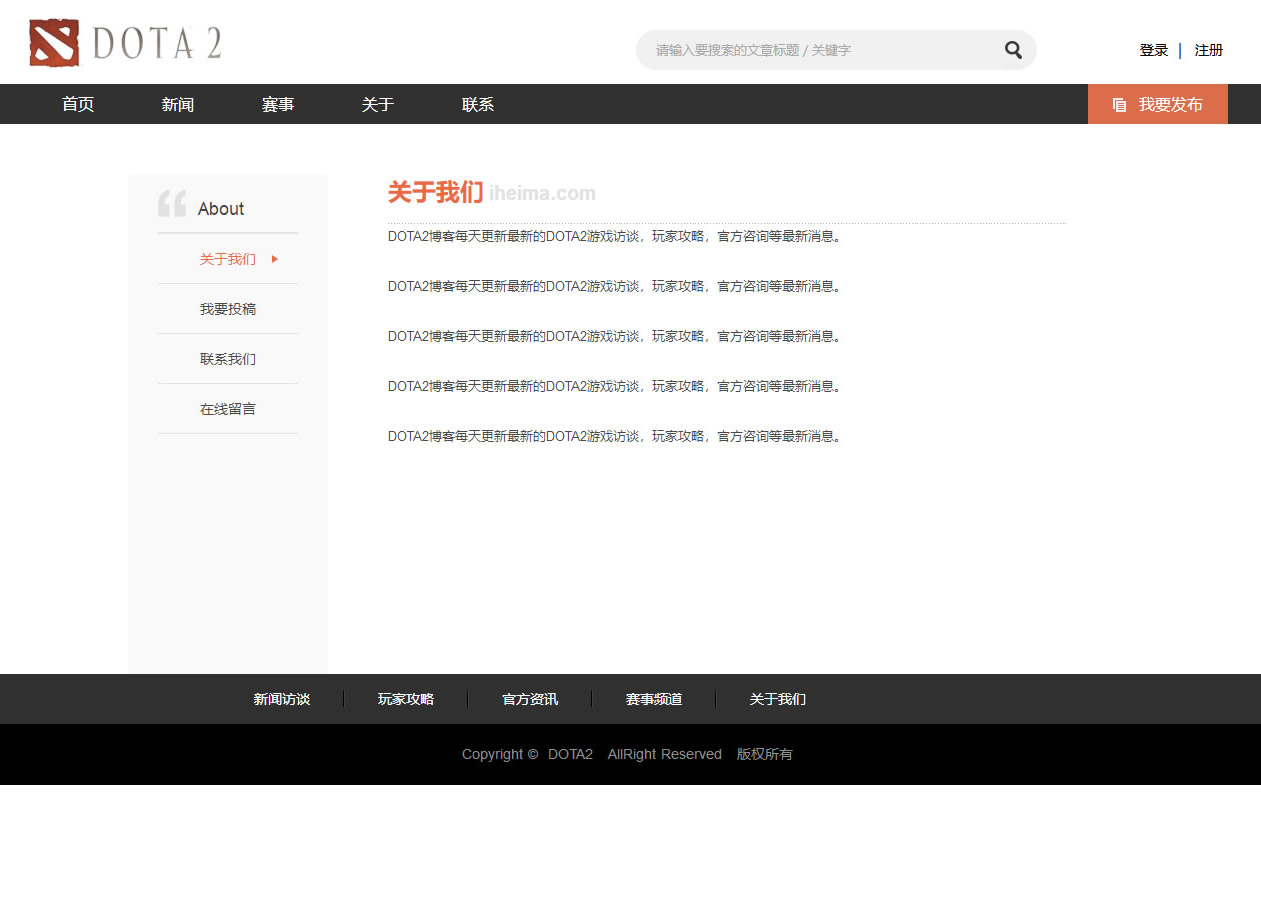Open the 新闻访谈 footer link

point(282,699)
